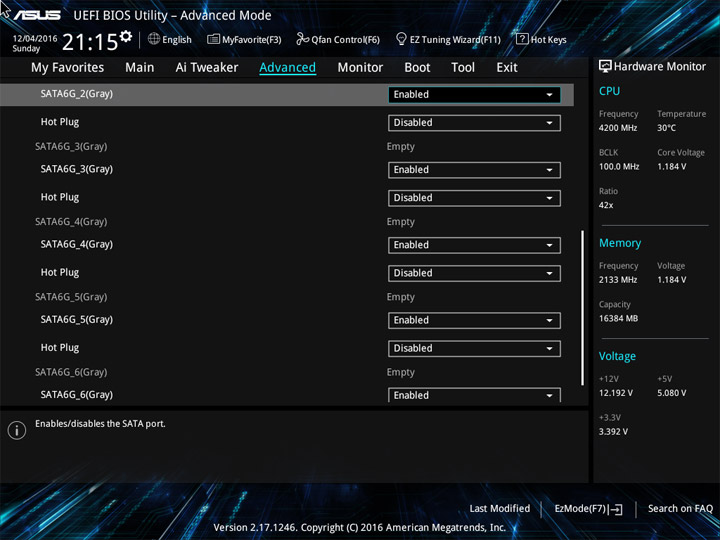This screenshot has height=540, width=720.
Task: Click SATA6G_4(Gray) label next to Empty
Action: click(71, 222)
